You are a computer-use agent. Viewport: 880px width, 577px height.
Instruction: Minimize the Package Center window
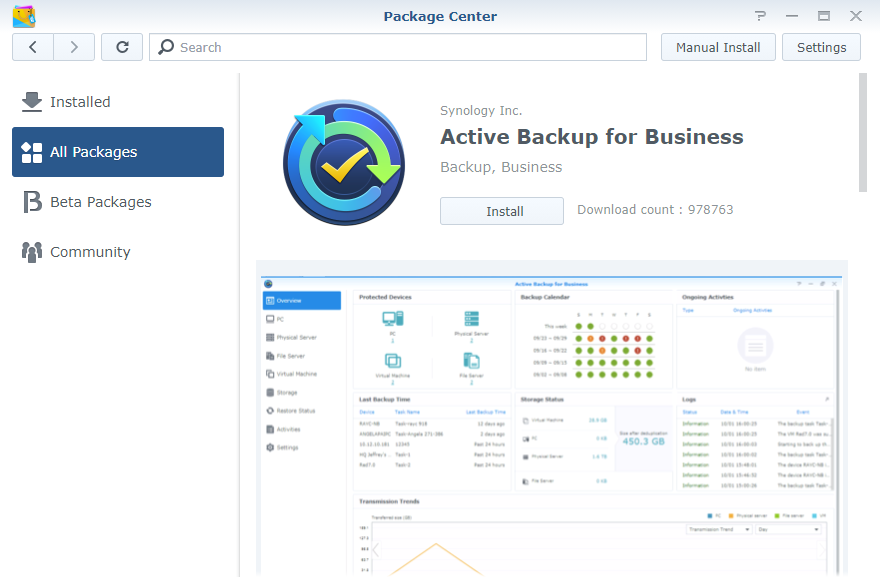pos(792,16)
